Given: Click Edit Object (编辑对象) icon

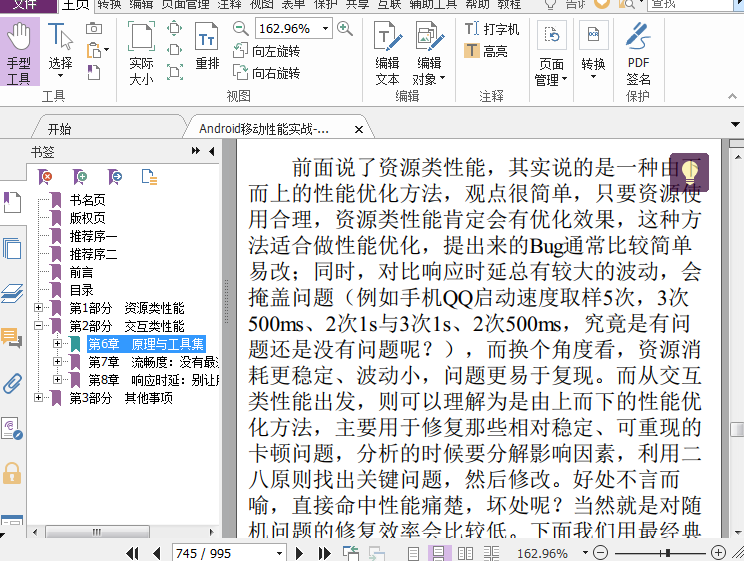Looking at the screenshot, I should pos(429,36).
